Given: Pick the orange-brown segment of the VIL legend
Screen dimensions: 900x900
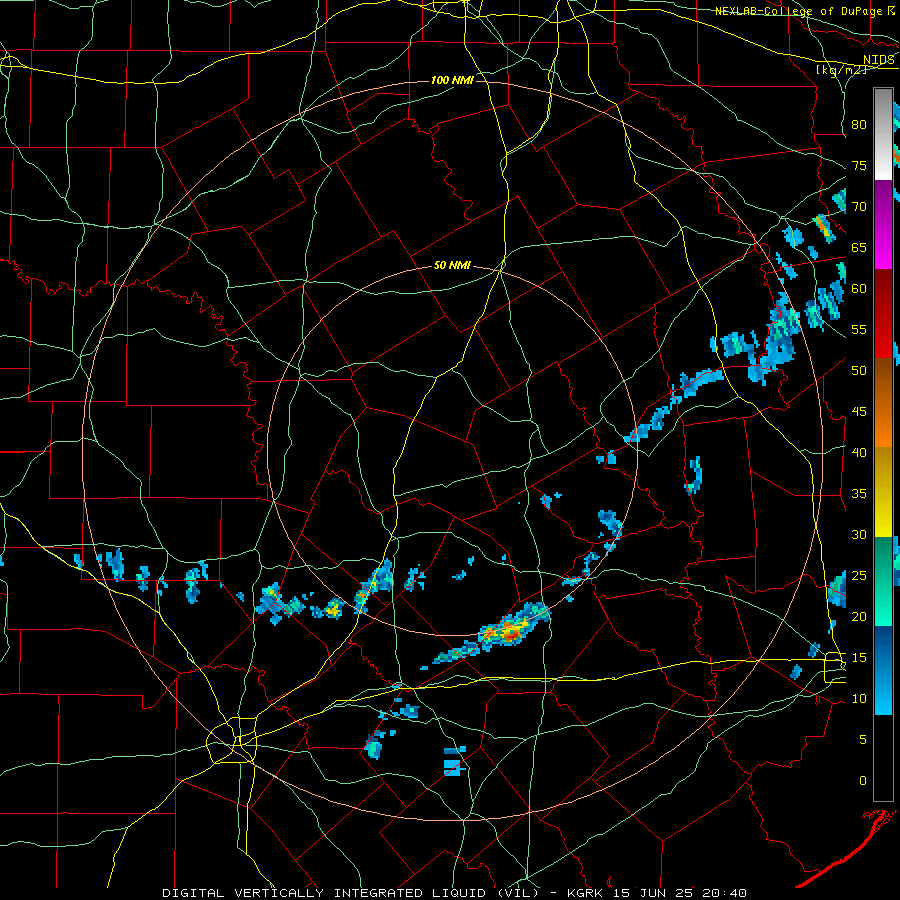Looking at the screenshot, I should 883,403.
